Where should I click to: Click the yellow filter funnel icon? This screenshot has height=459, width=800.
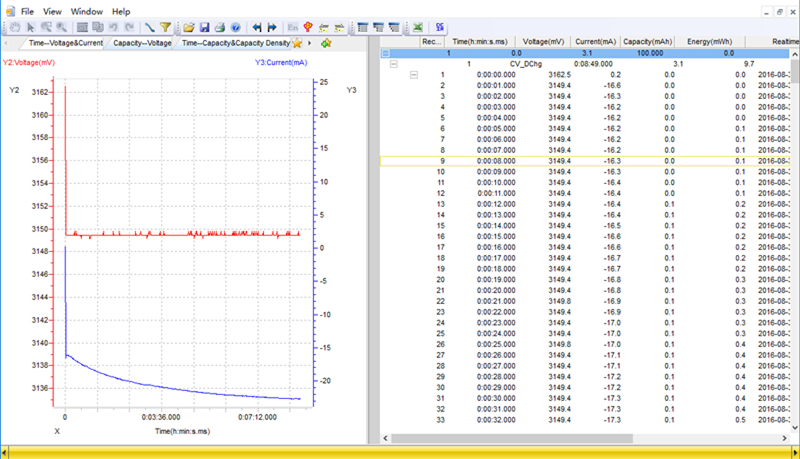coord(165,27)
